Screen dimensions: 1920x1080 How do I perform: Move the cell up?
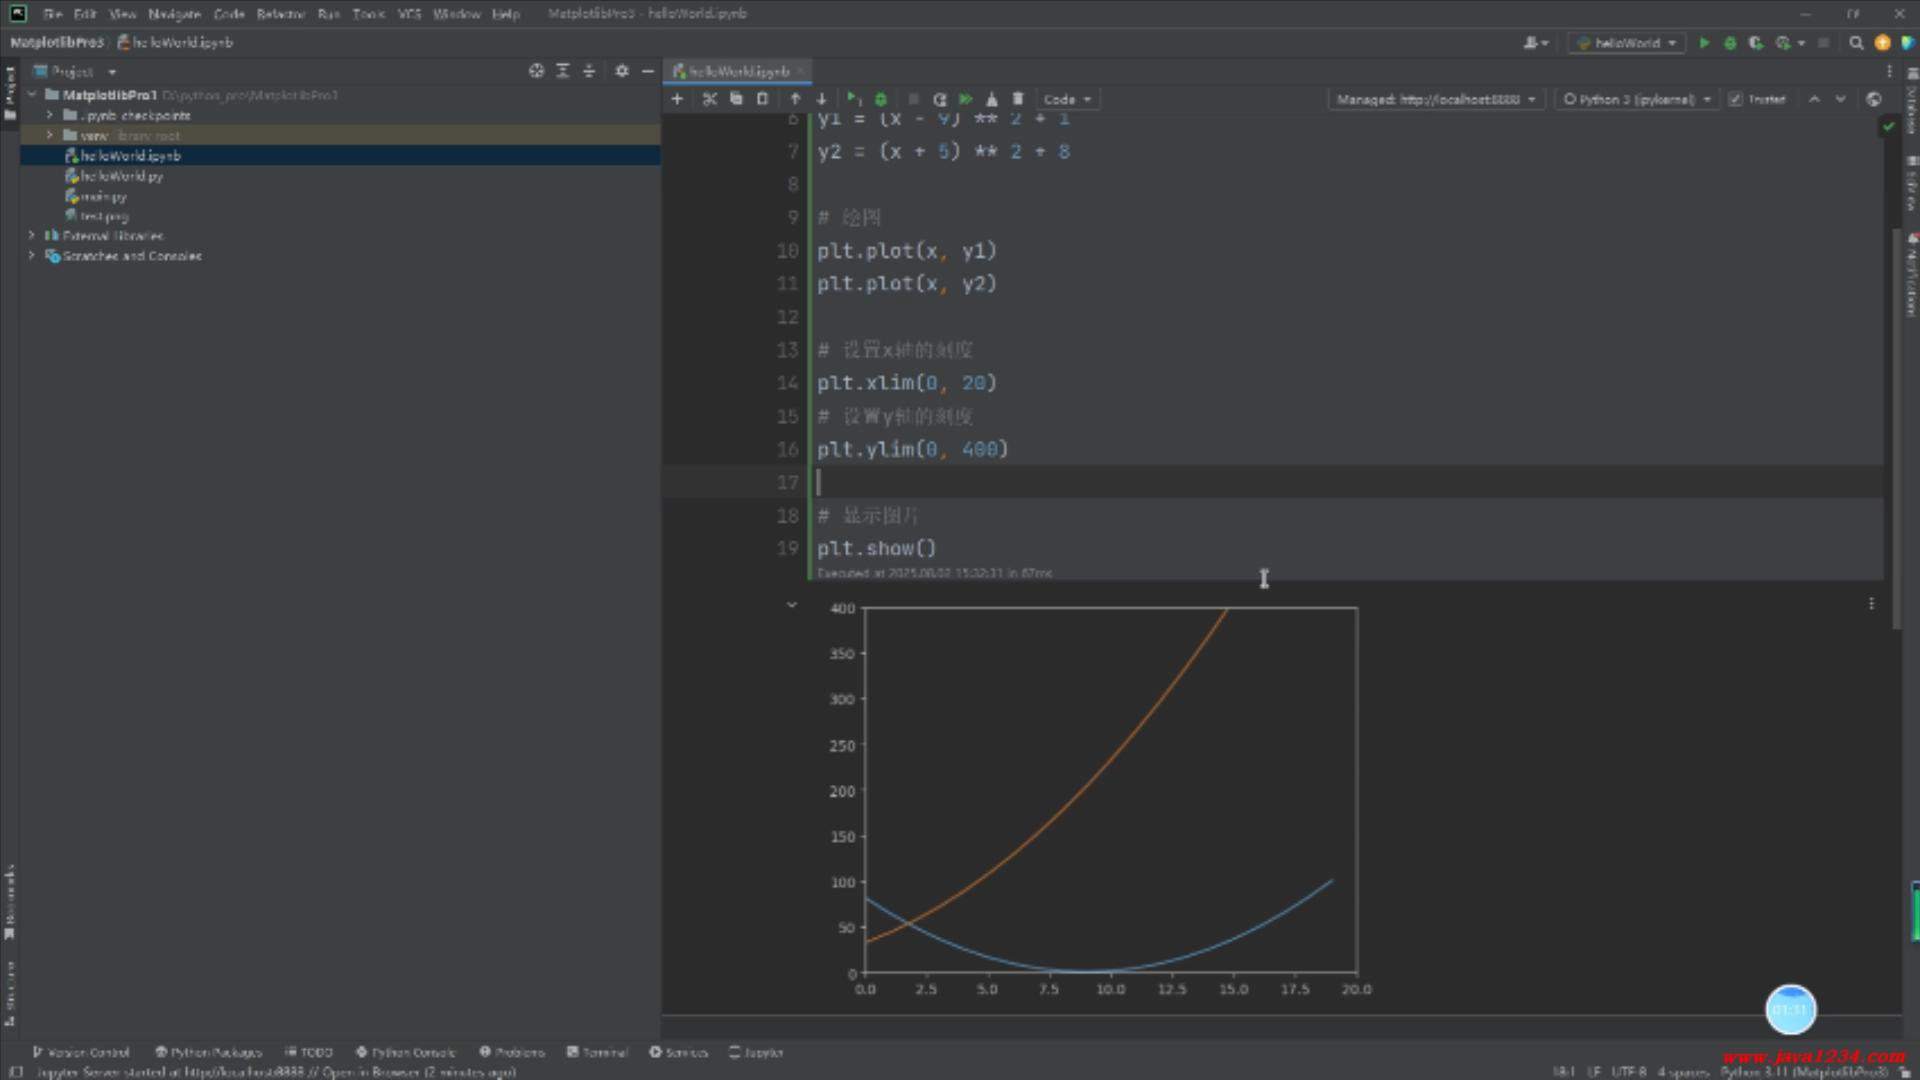coord(795,99)
